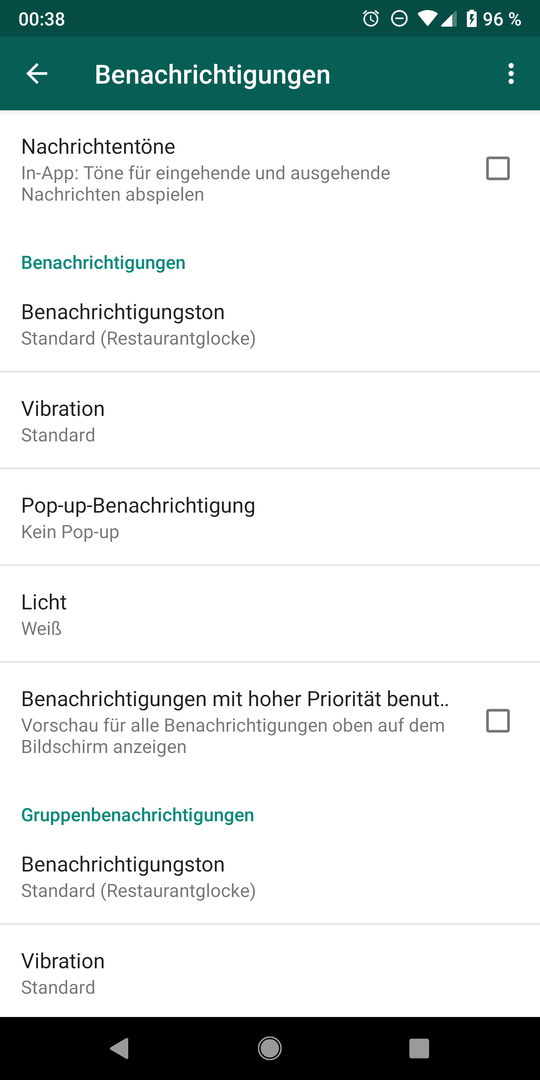This screenshot has height=1080, width=540.
Task: Open the three-dot overflow menu
Action: (510, 74)
